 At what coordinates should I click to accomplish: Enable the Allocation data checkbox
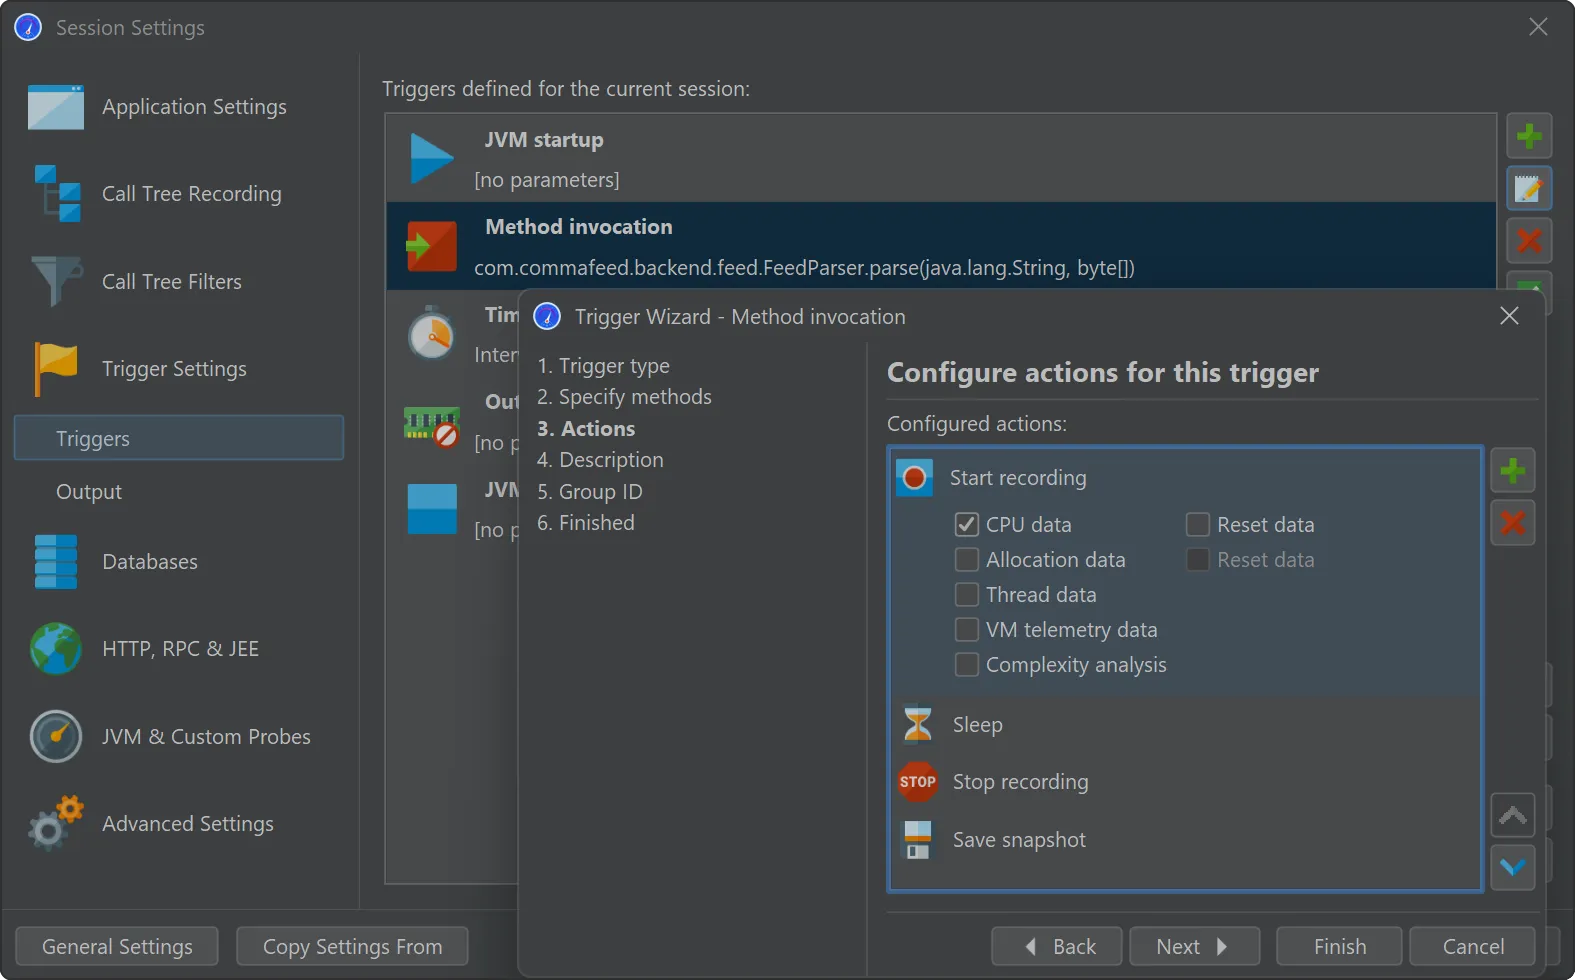click(x=967, y=560)
